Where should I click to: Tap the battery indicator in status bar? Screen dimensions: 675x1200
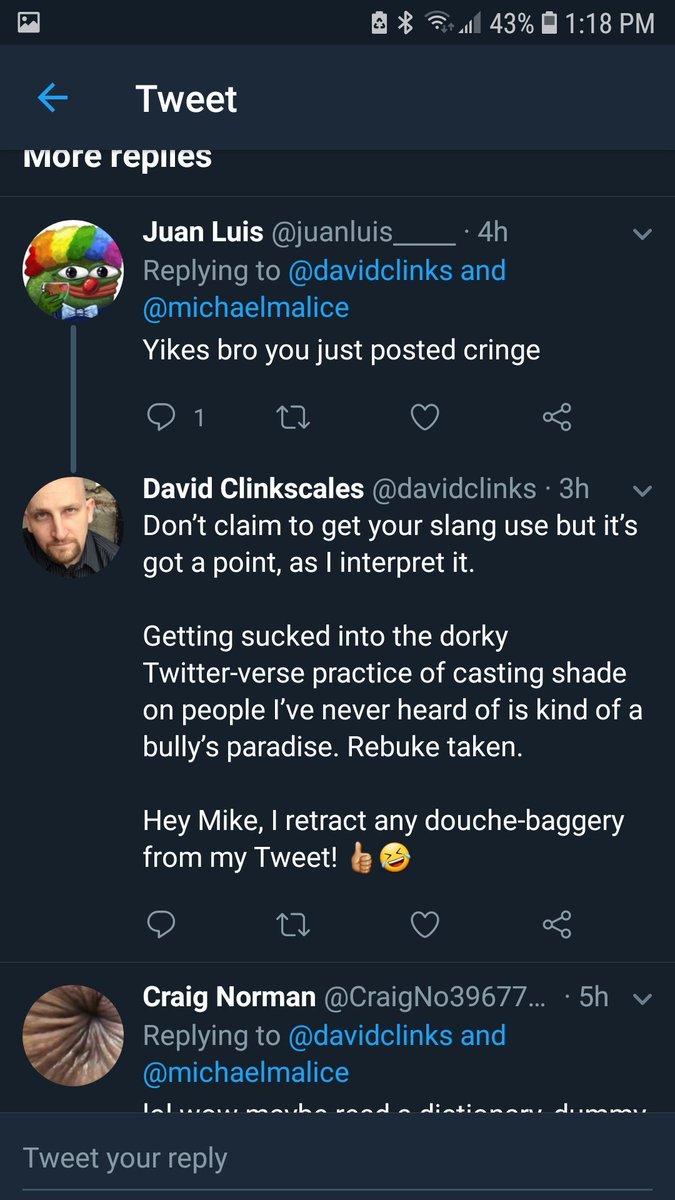(x=548, y=23)
